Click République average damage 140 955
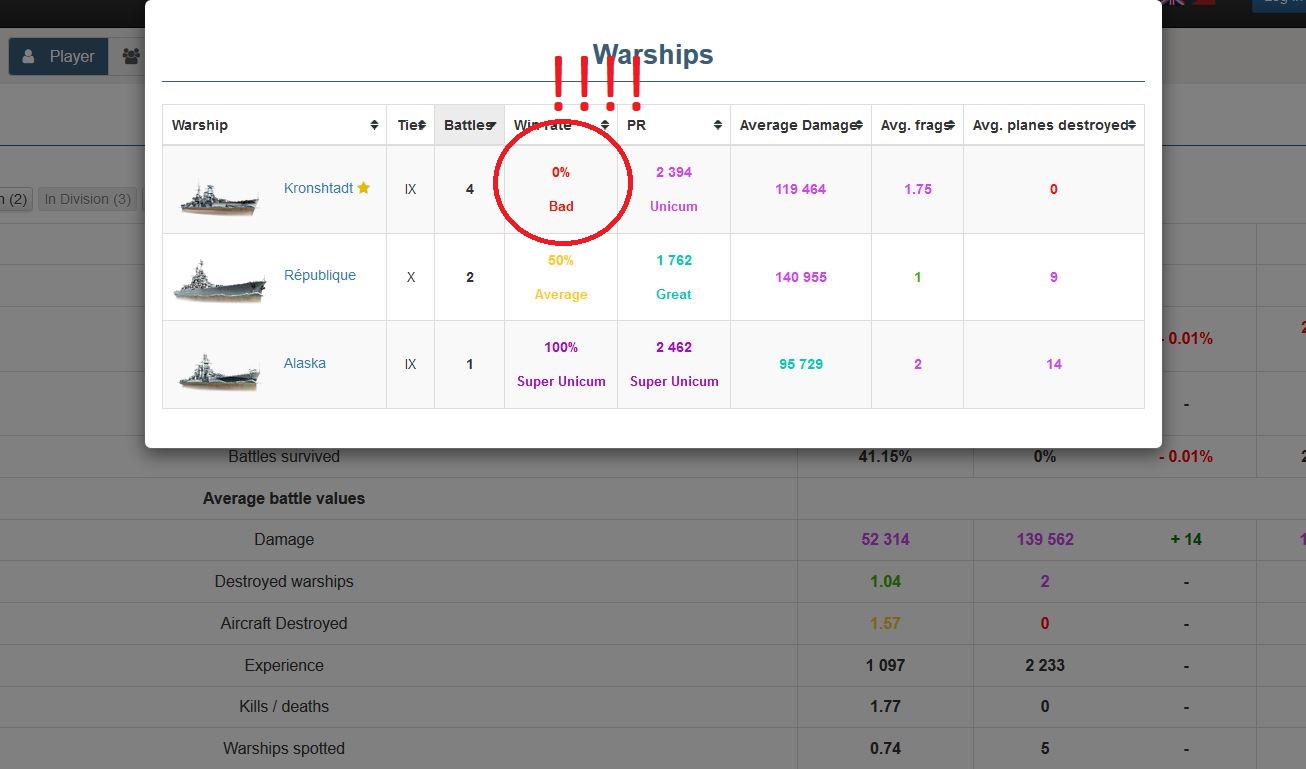 point(801,277)
